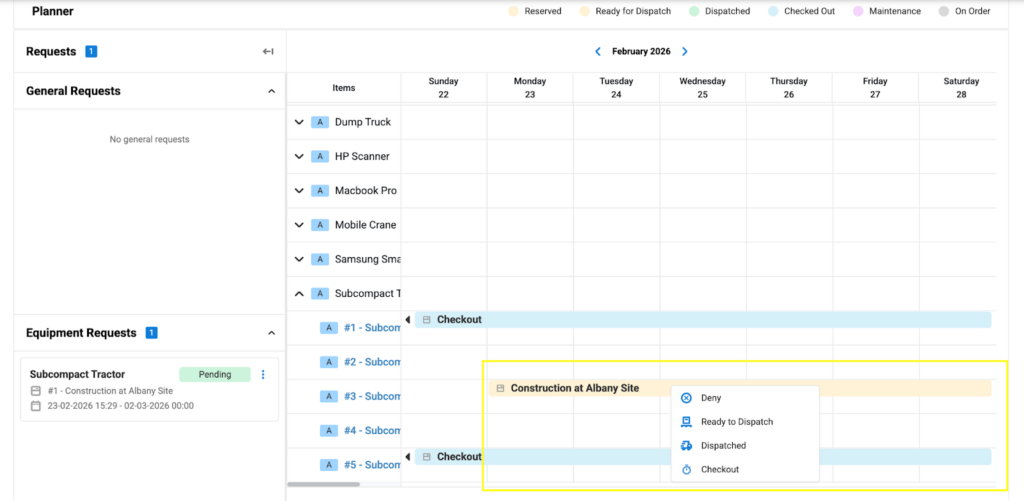Open the three-dot menu on Subcompact Tractor request
The height and width of the screenshot is (501, 1024).
[263, 375]
